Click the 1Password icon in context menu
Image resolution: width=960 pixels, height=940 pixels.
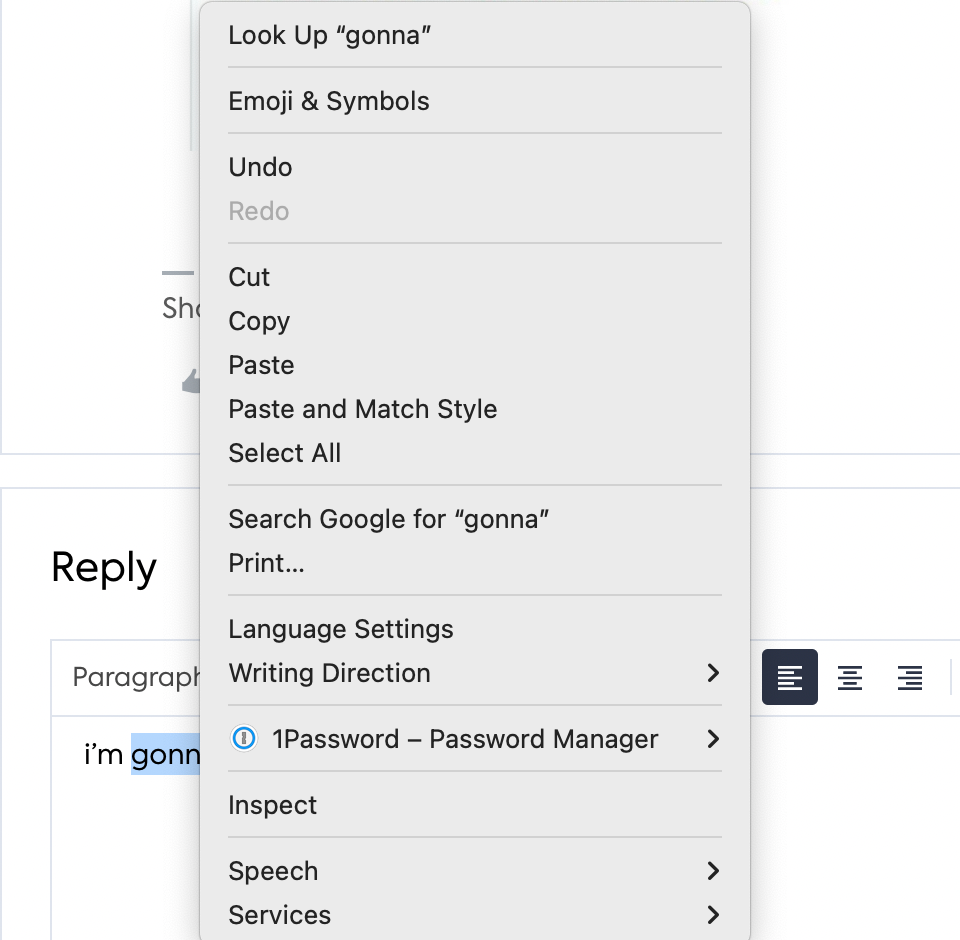(x=244, y=739)
